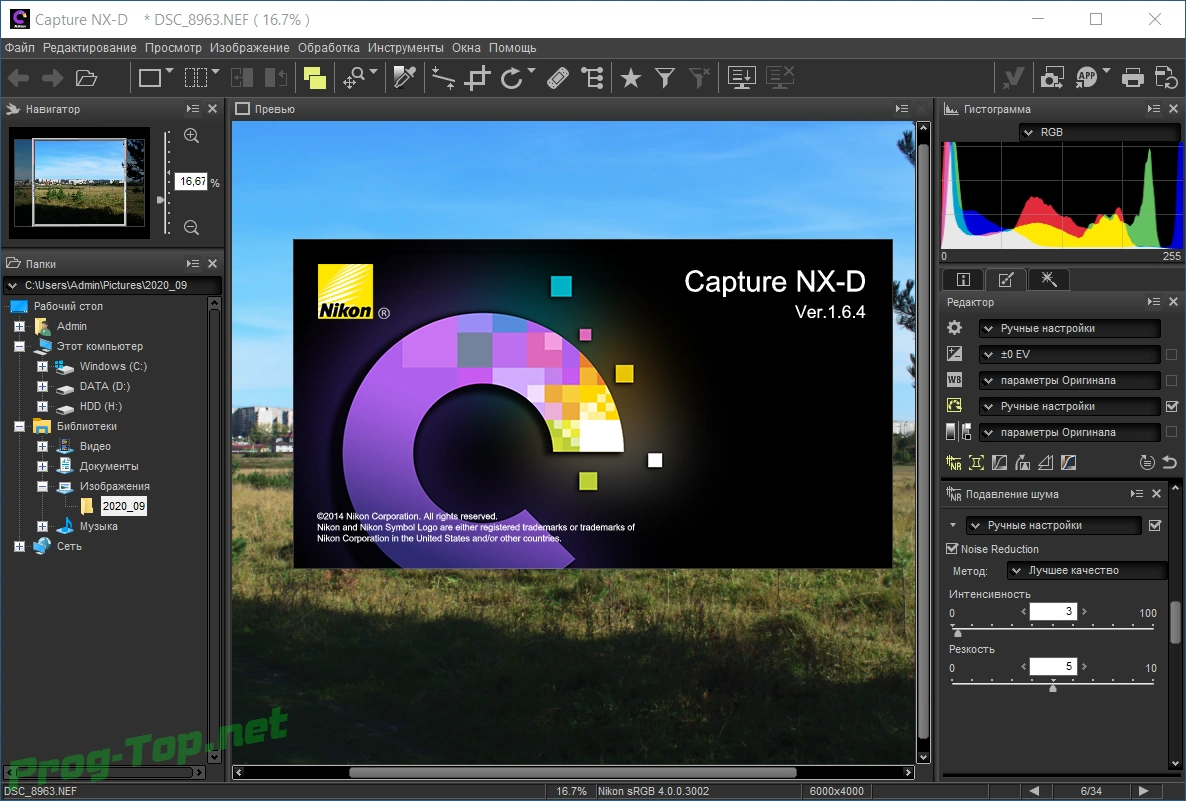Screen dimensions: 1186x801
Task: Click the Резкость slider handle
Action: (1052, 687)
